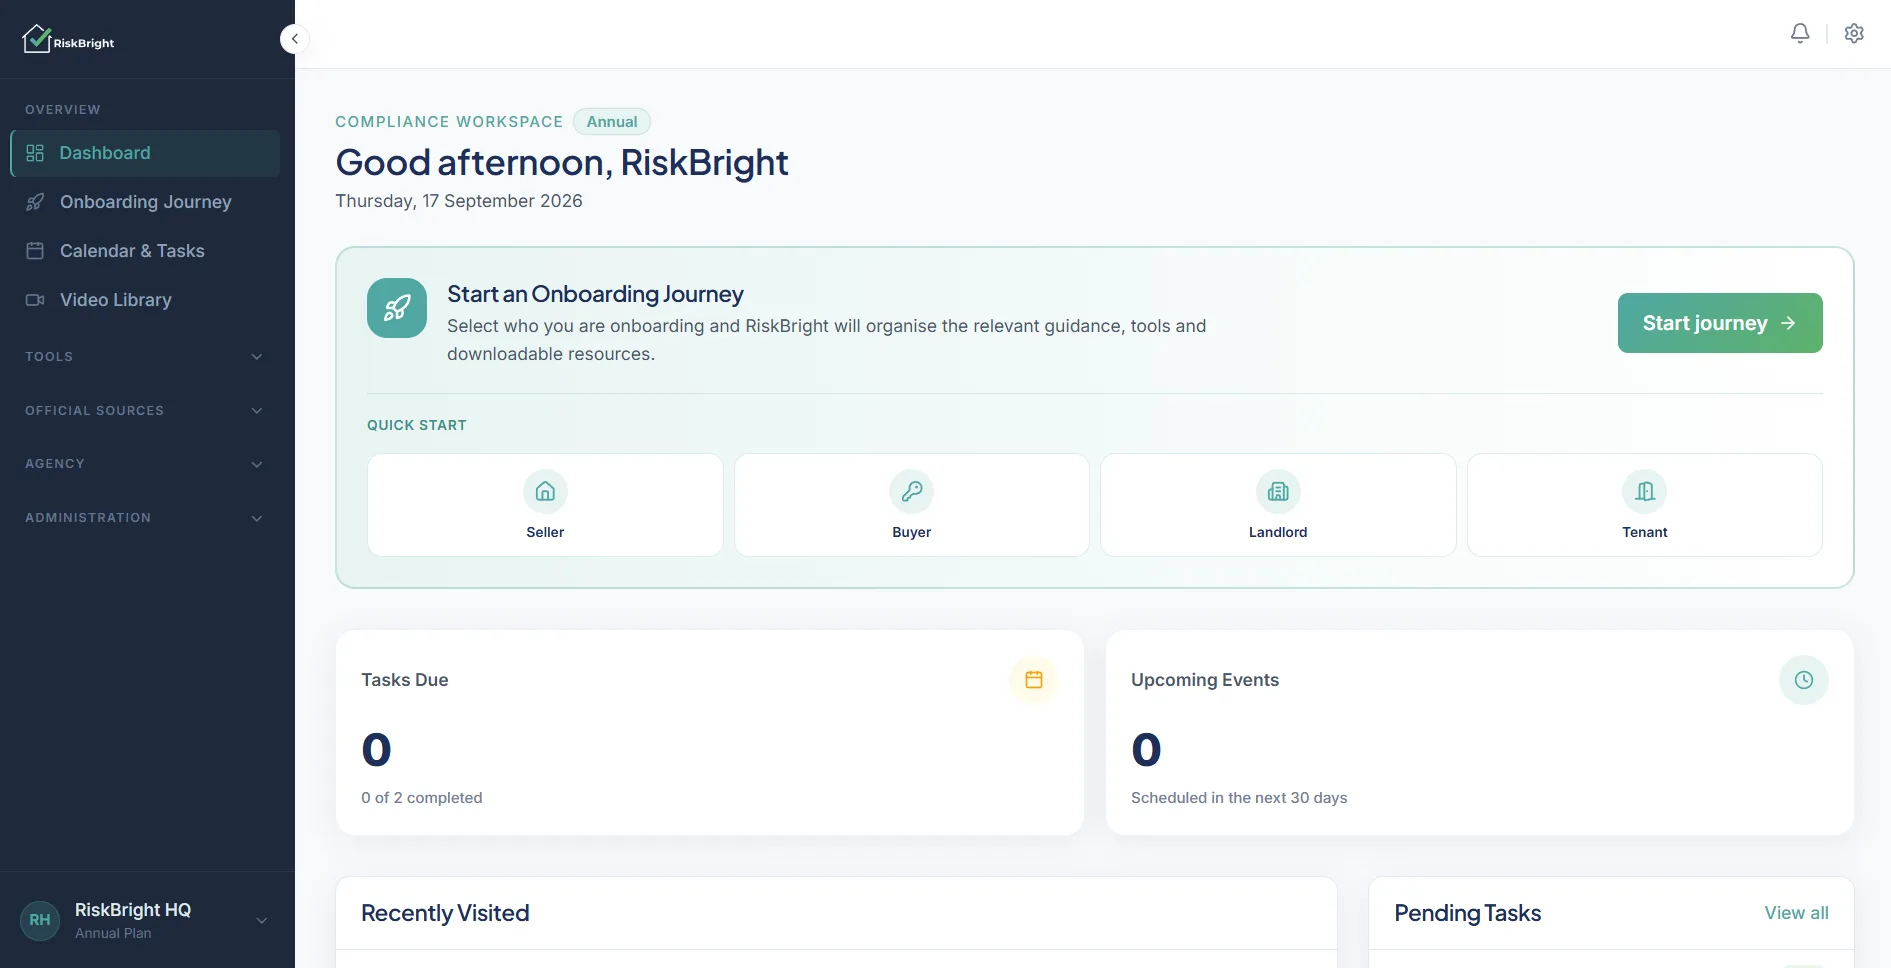The image size is (1891, 968).
Task: Open the Tasks Due card
Action: (710, 733)
